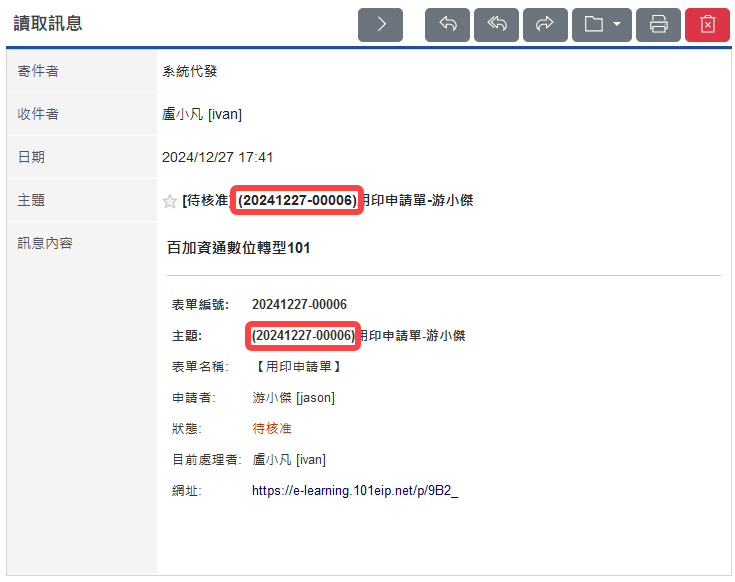Open the move-to-folder dropdown
Screen dimensions: 735x582
(x=602, y=25)
